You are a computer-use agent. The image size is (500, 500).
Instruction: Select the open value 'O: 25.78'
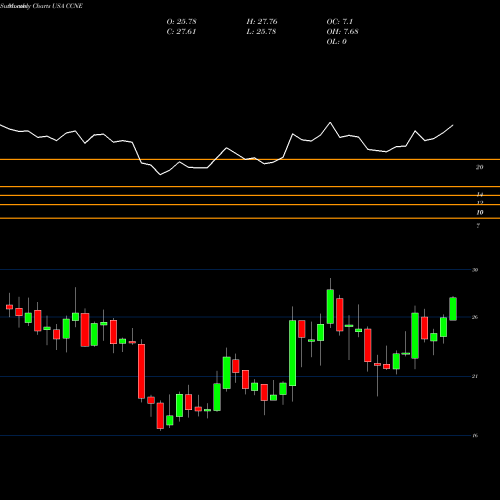point(181,22)
